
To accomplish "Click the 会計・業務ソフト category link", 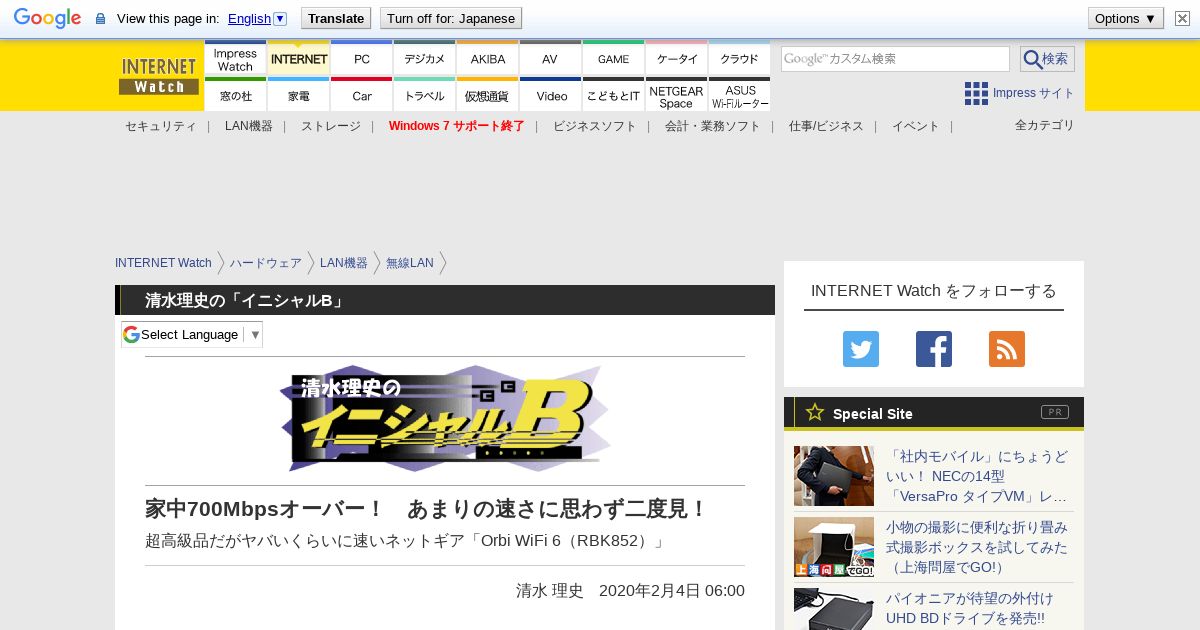I will pyautogui.click(x=713, y=126).
